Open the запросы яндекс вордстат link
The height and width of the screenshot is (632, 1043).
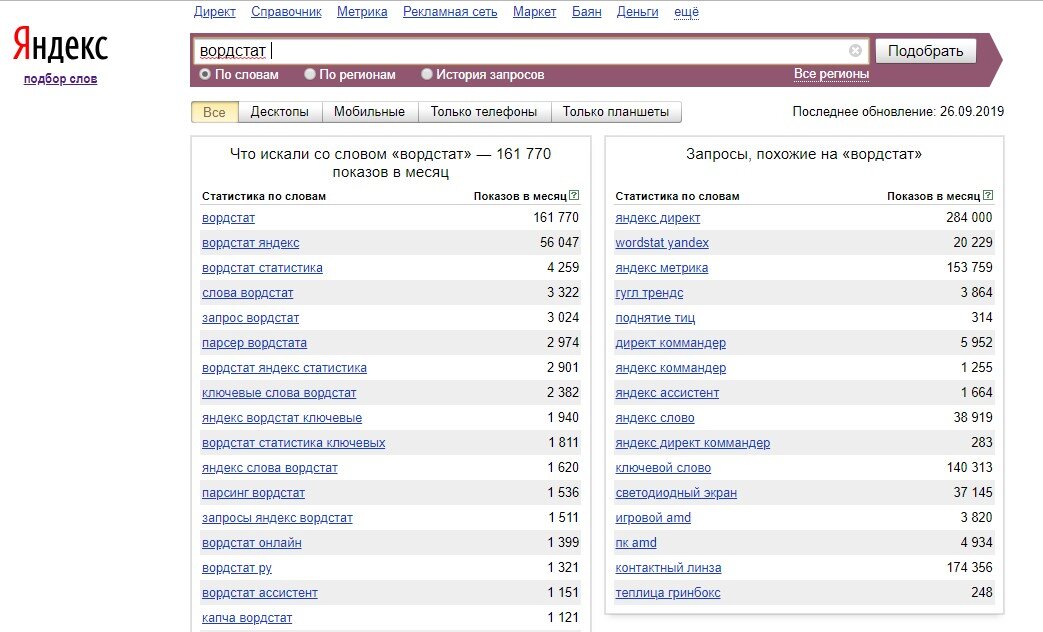(277, 518)
